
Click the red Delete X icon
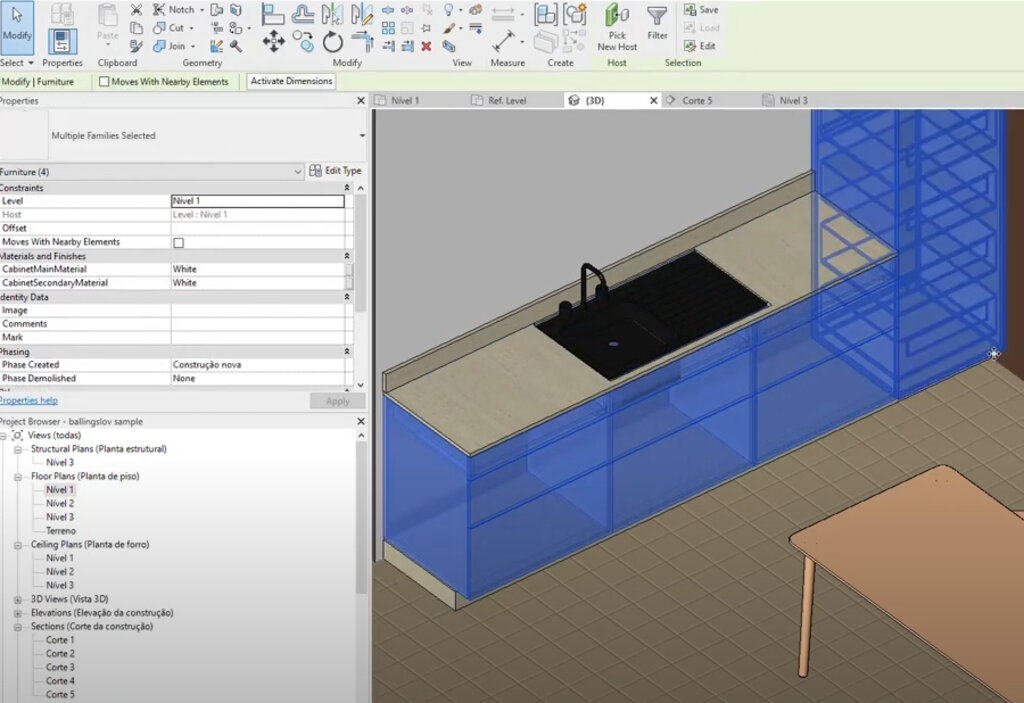tap(426, 46)
